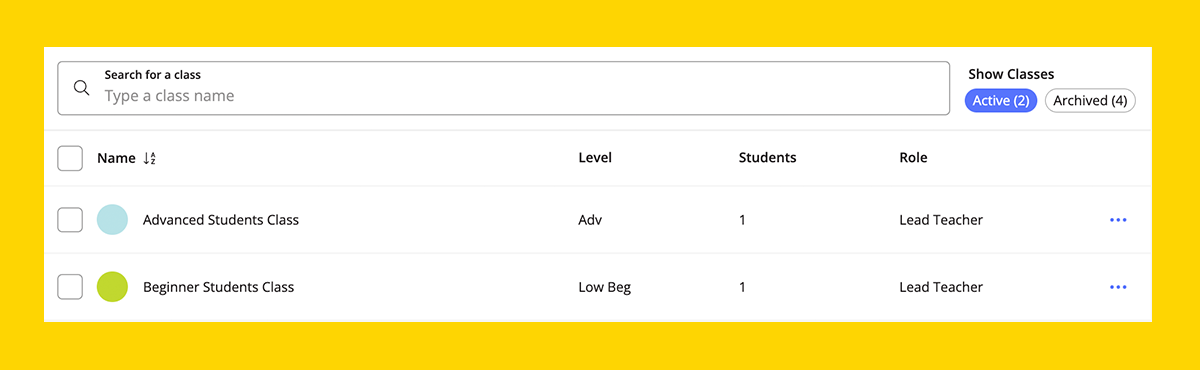Click the Name column header

coord(116,158)
